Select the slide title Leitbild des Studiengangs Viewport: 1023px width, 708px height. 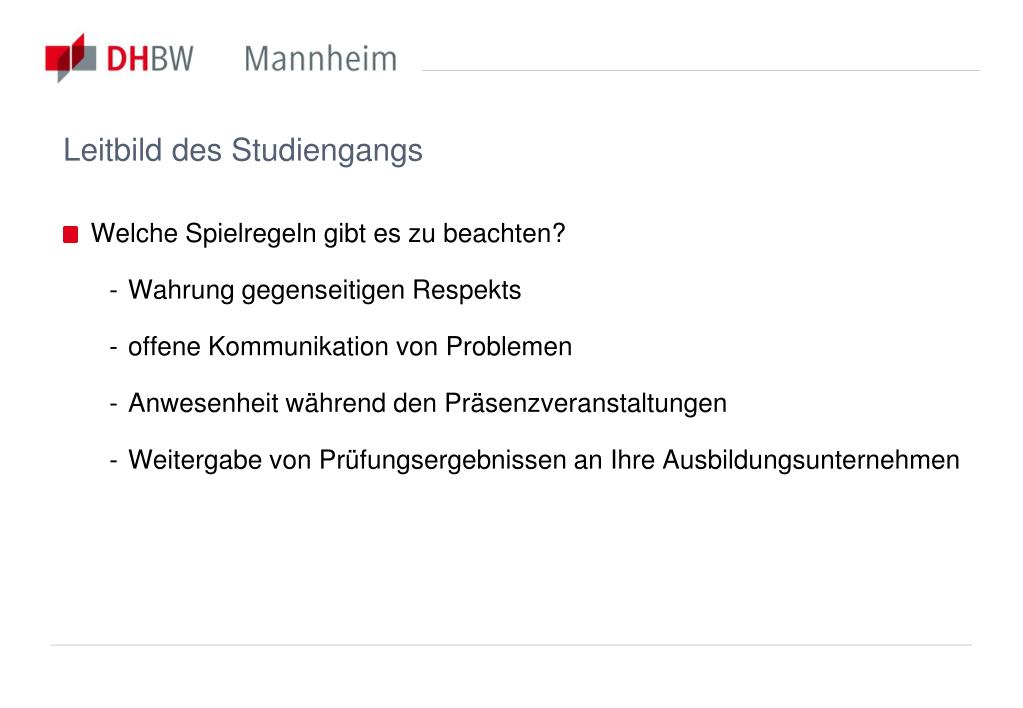pos(243,151)
